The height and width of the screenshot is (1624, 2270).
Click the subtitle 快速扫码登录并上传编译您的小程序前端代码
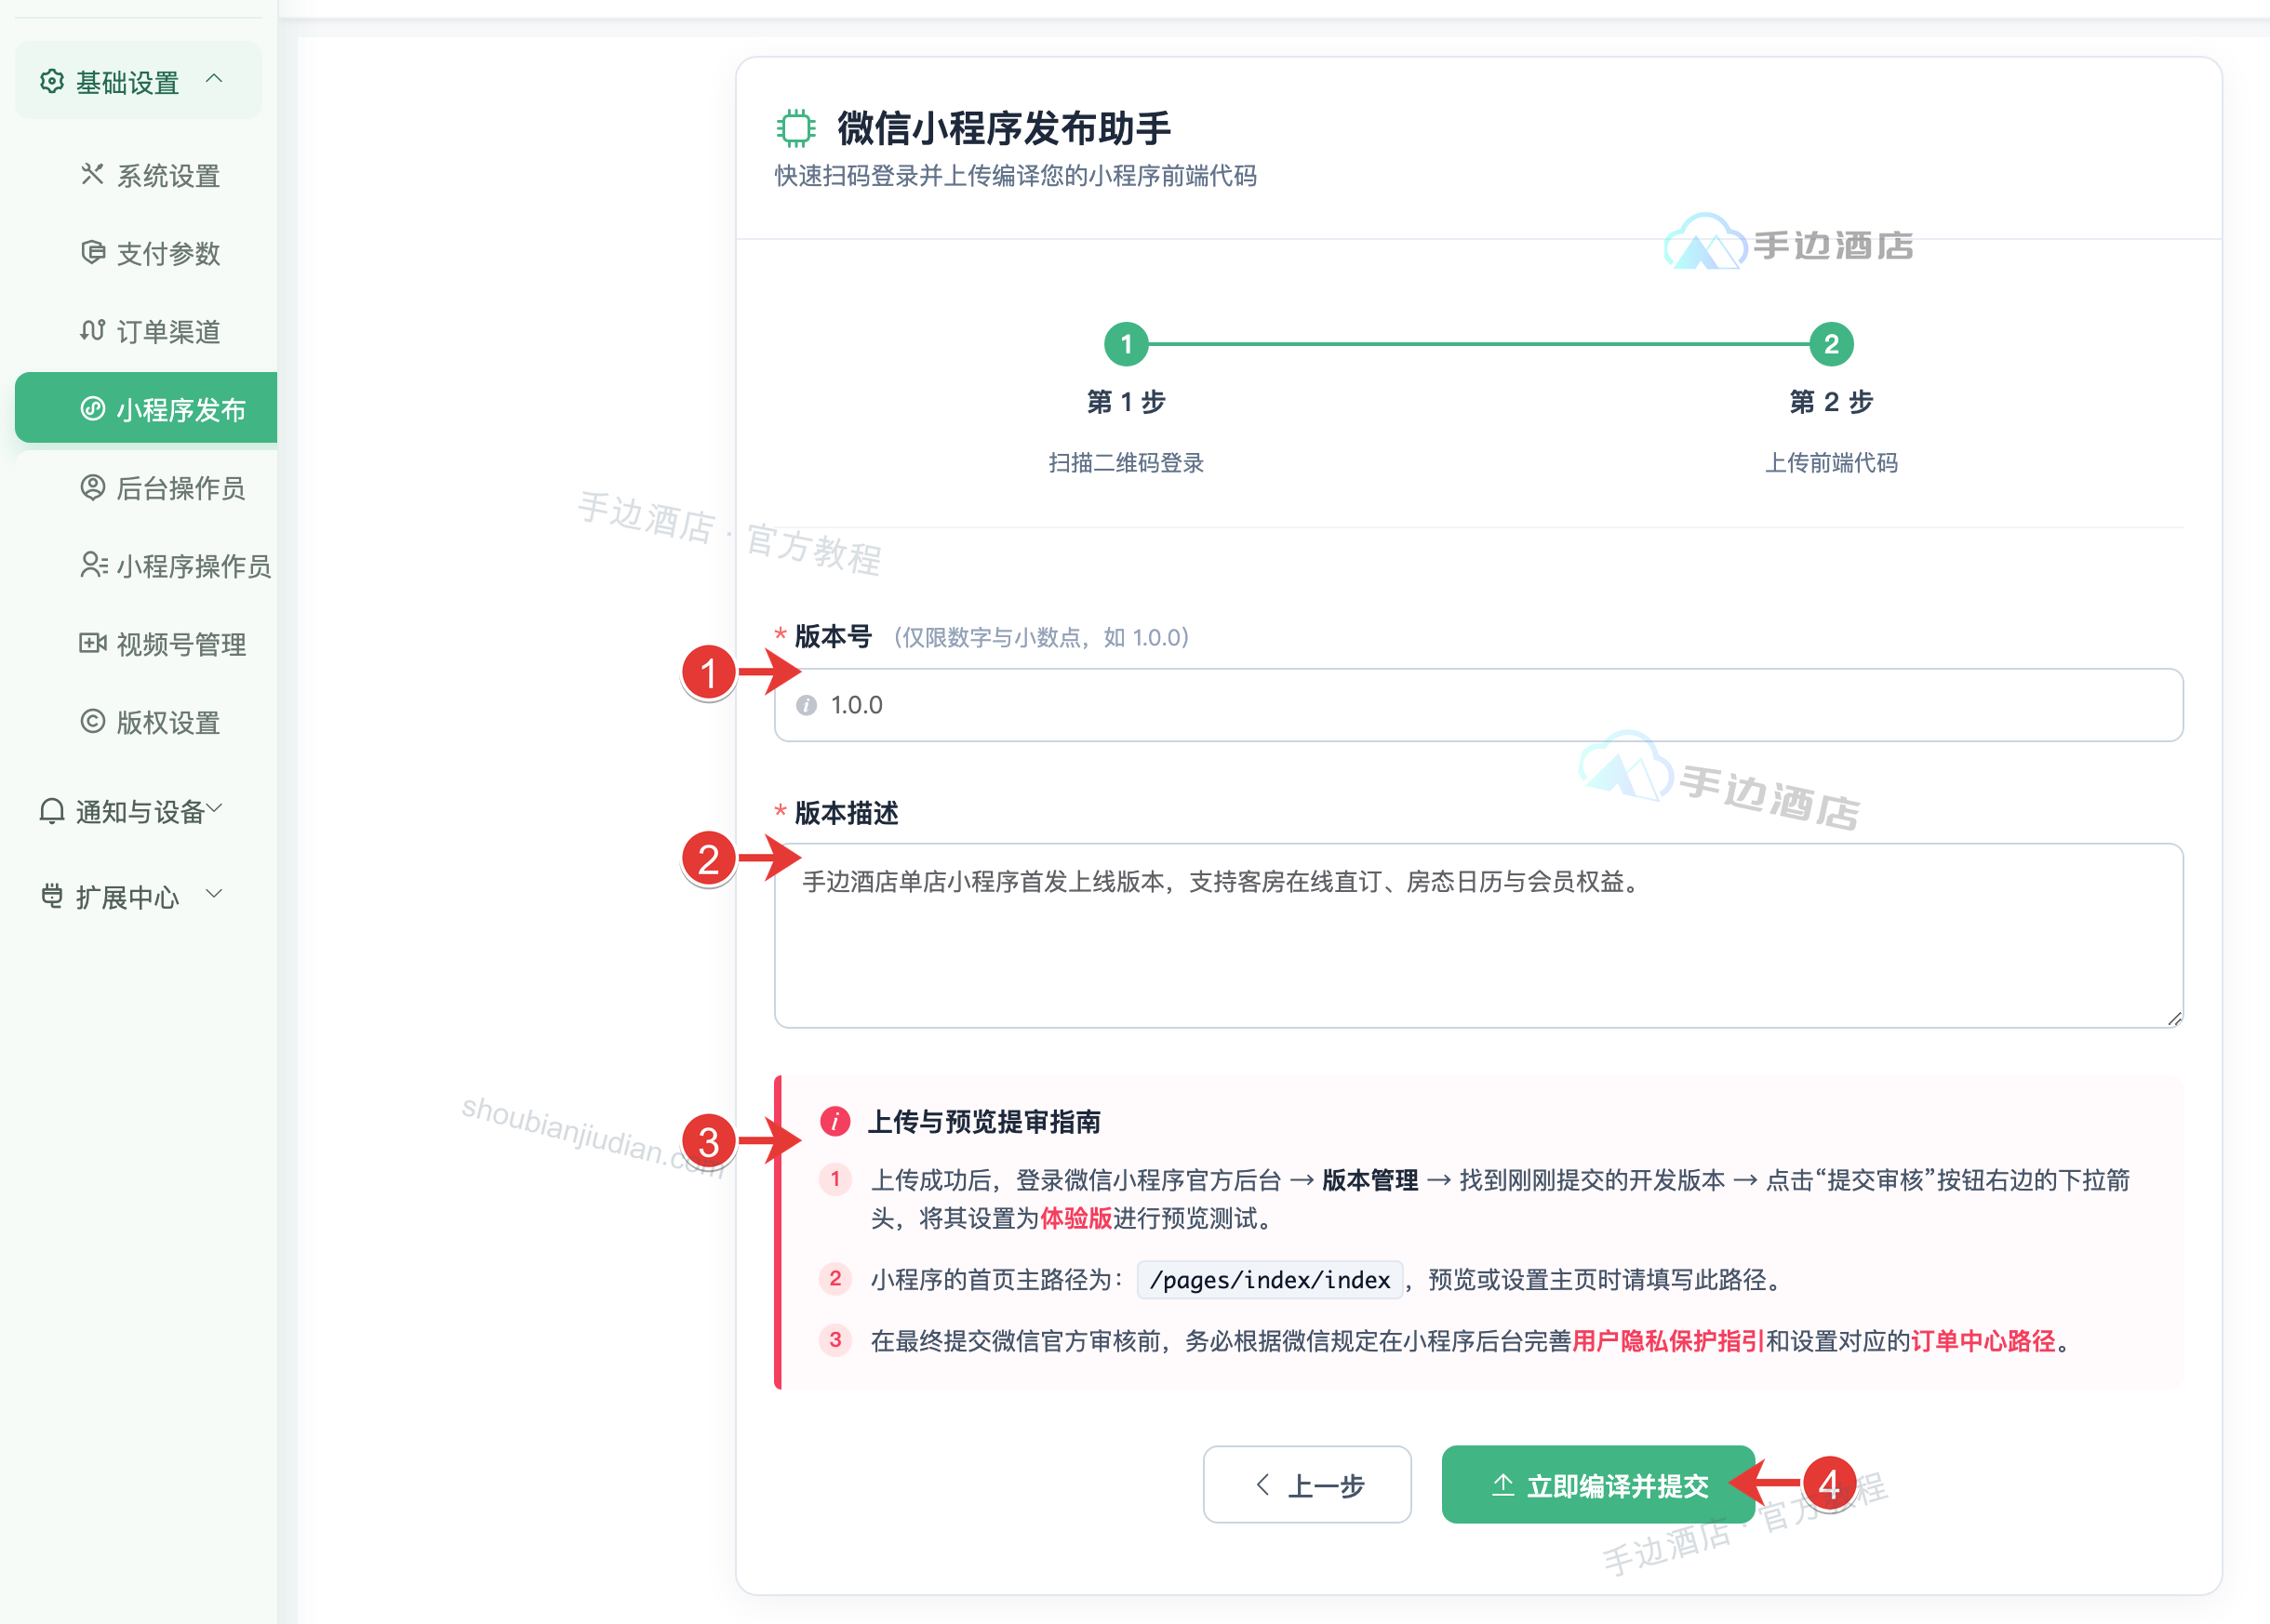[x=1016, y=176]
